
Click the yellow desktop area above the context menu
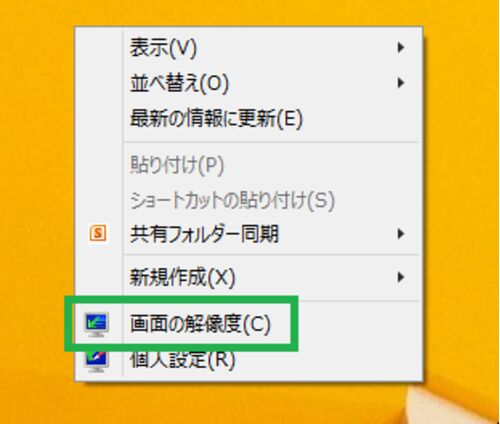(x=250, y=13)
